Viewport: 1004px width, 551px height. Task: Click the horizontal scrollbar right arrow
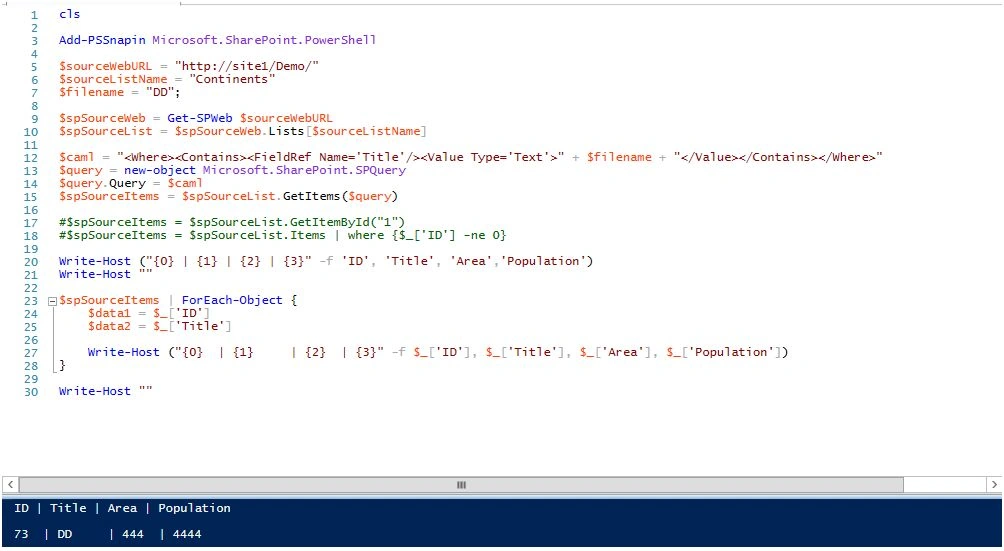(994, 484)
